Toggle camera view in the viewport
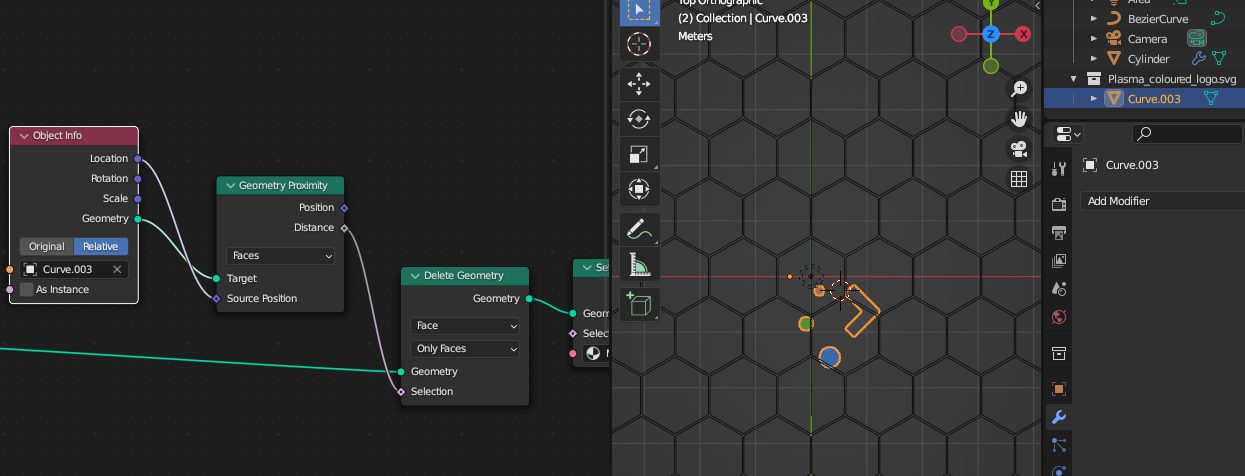 (x=1019, y=149)
